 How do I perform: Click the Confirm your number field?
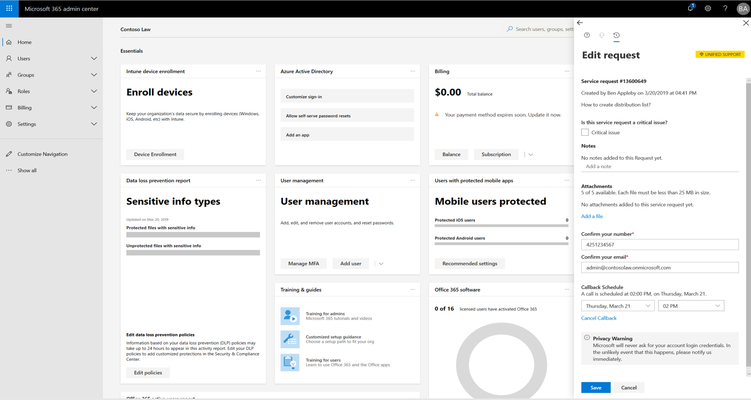660,244
